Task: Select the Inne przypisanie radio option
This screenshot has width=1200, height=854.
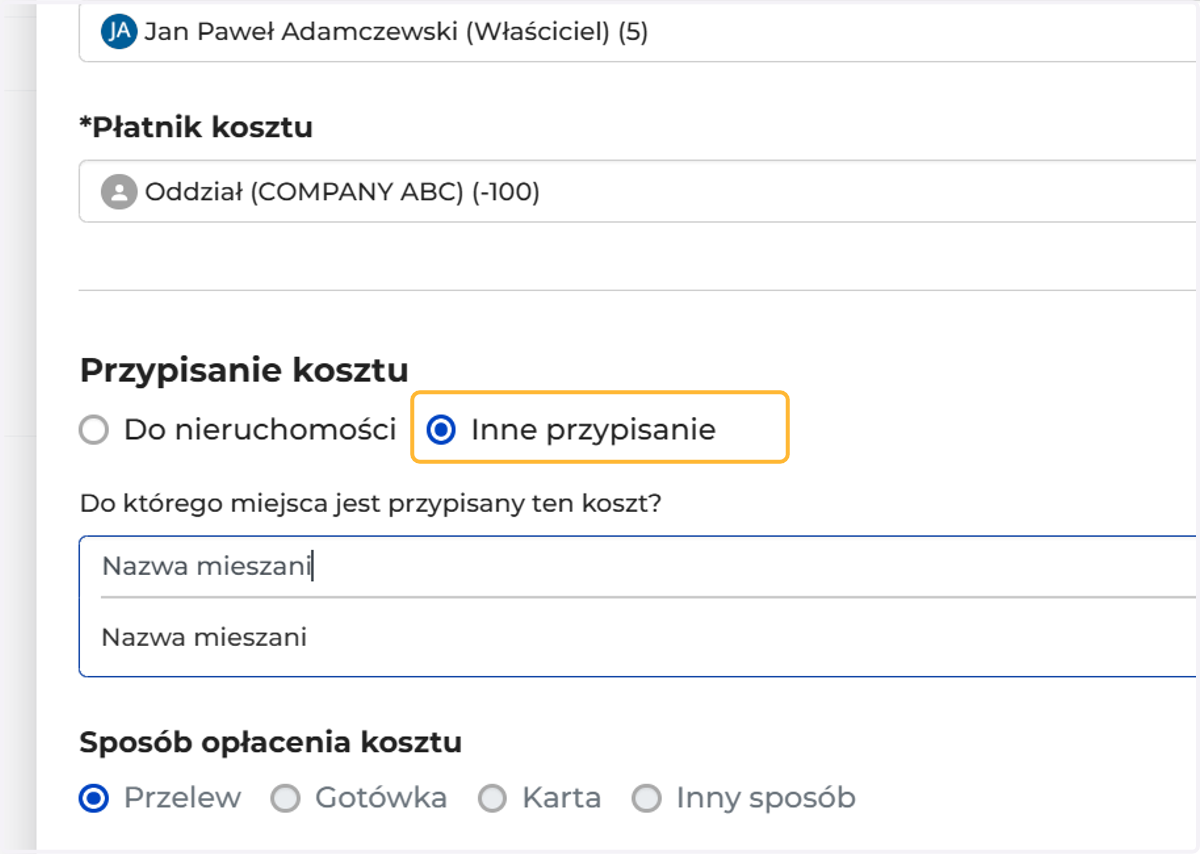Action: point(440,431)
